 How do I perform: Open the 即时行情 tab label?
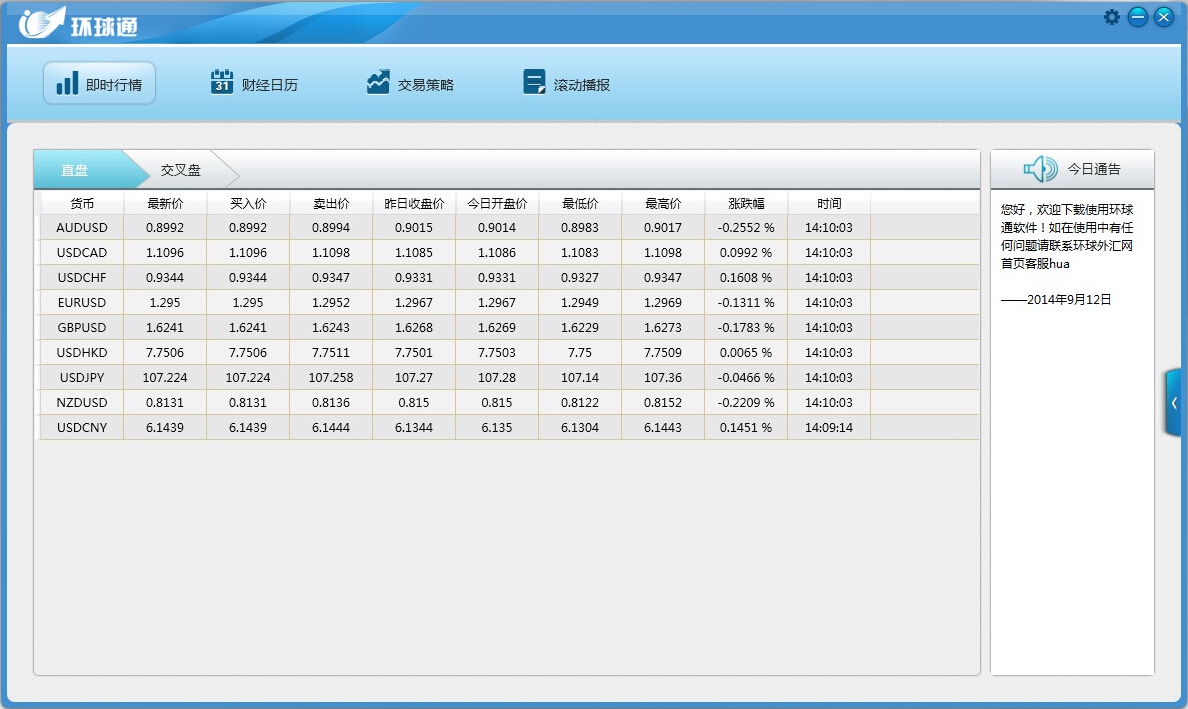pos(114,85)
